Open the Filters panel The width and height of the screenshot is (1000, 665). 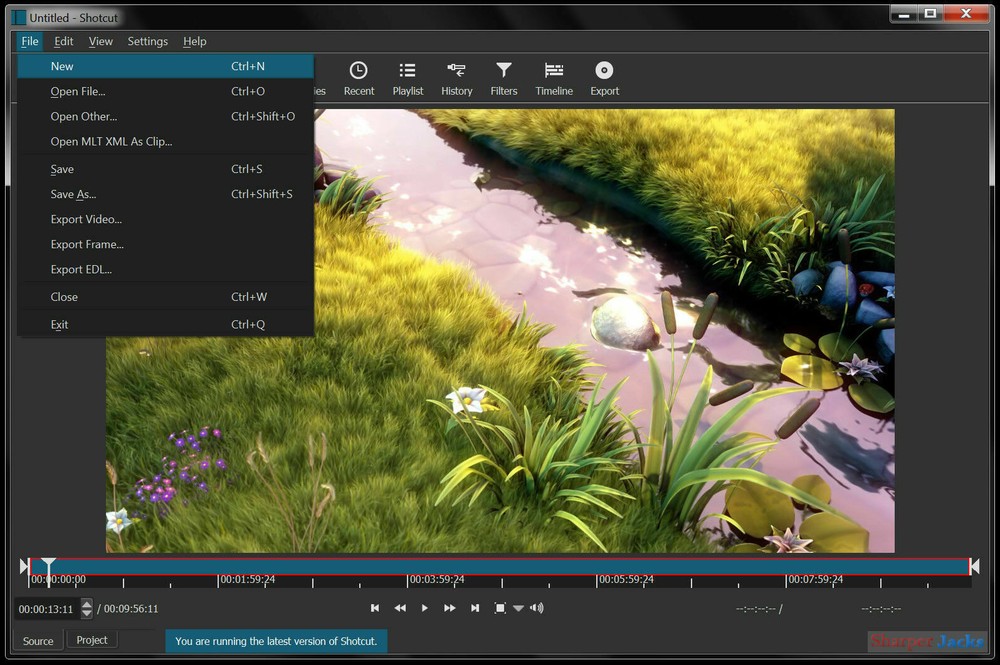point(503,78)
